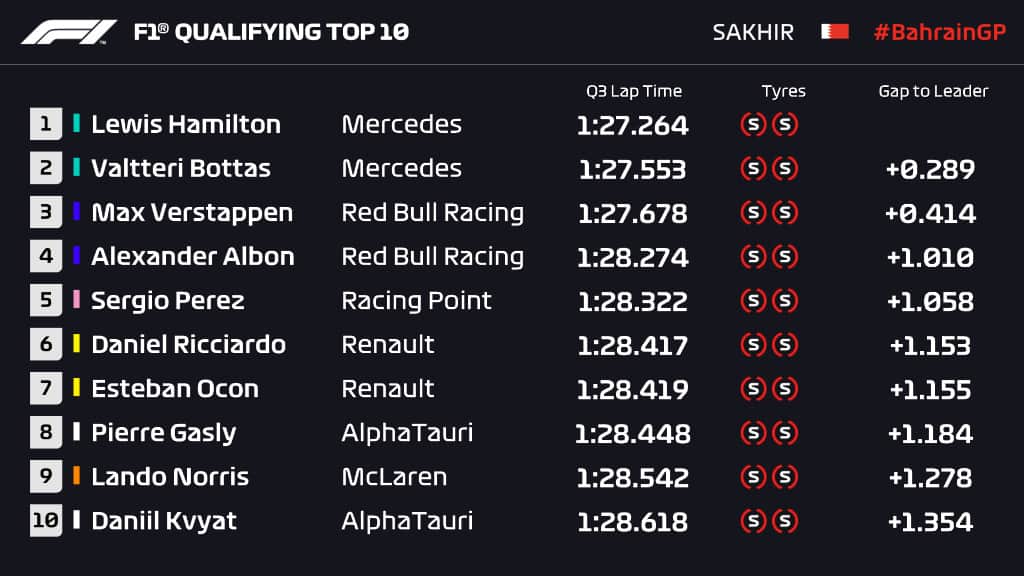Click the F1 logo in header
Screen dimensions: 1024x576
tap(69, 32)
